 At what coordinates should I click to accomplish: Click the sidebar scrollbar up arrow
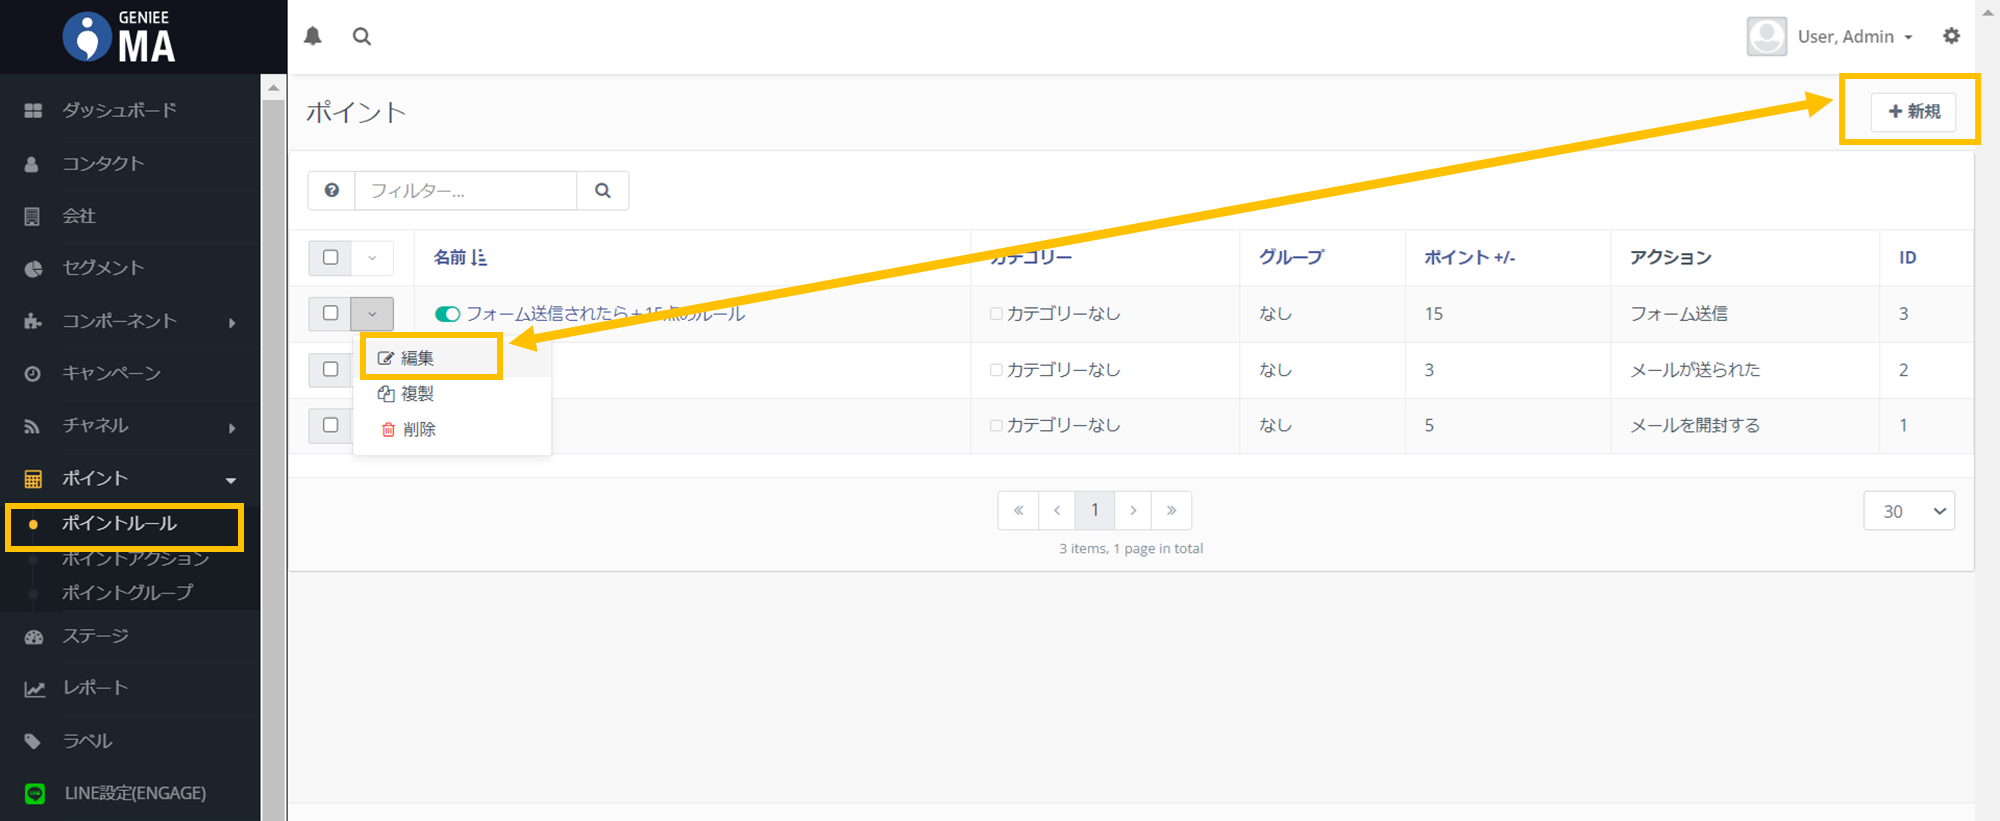pyautogui.click(x=273, y=88)
